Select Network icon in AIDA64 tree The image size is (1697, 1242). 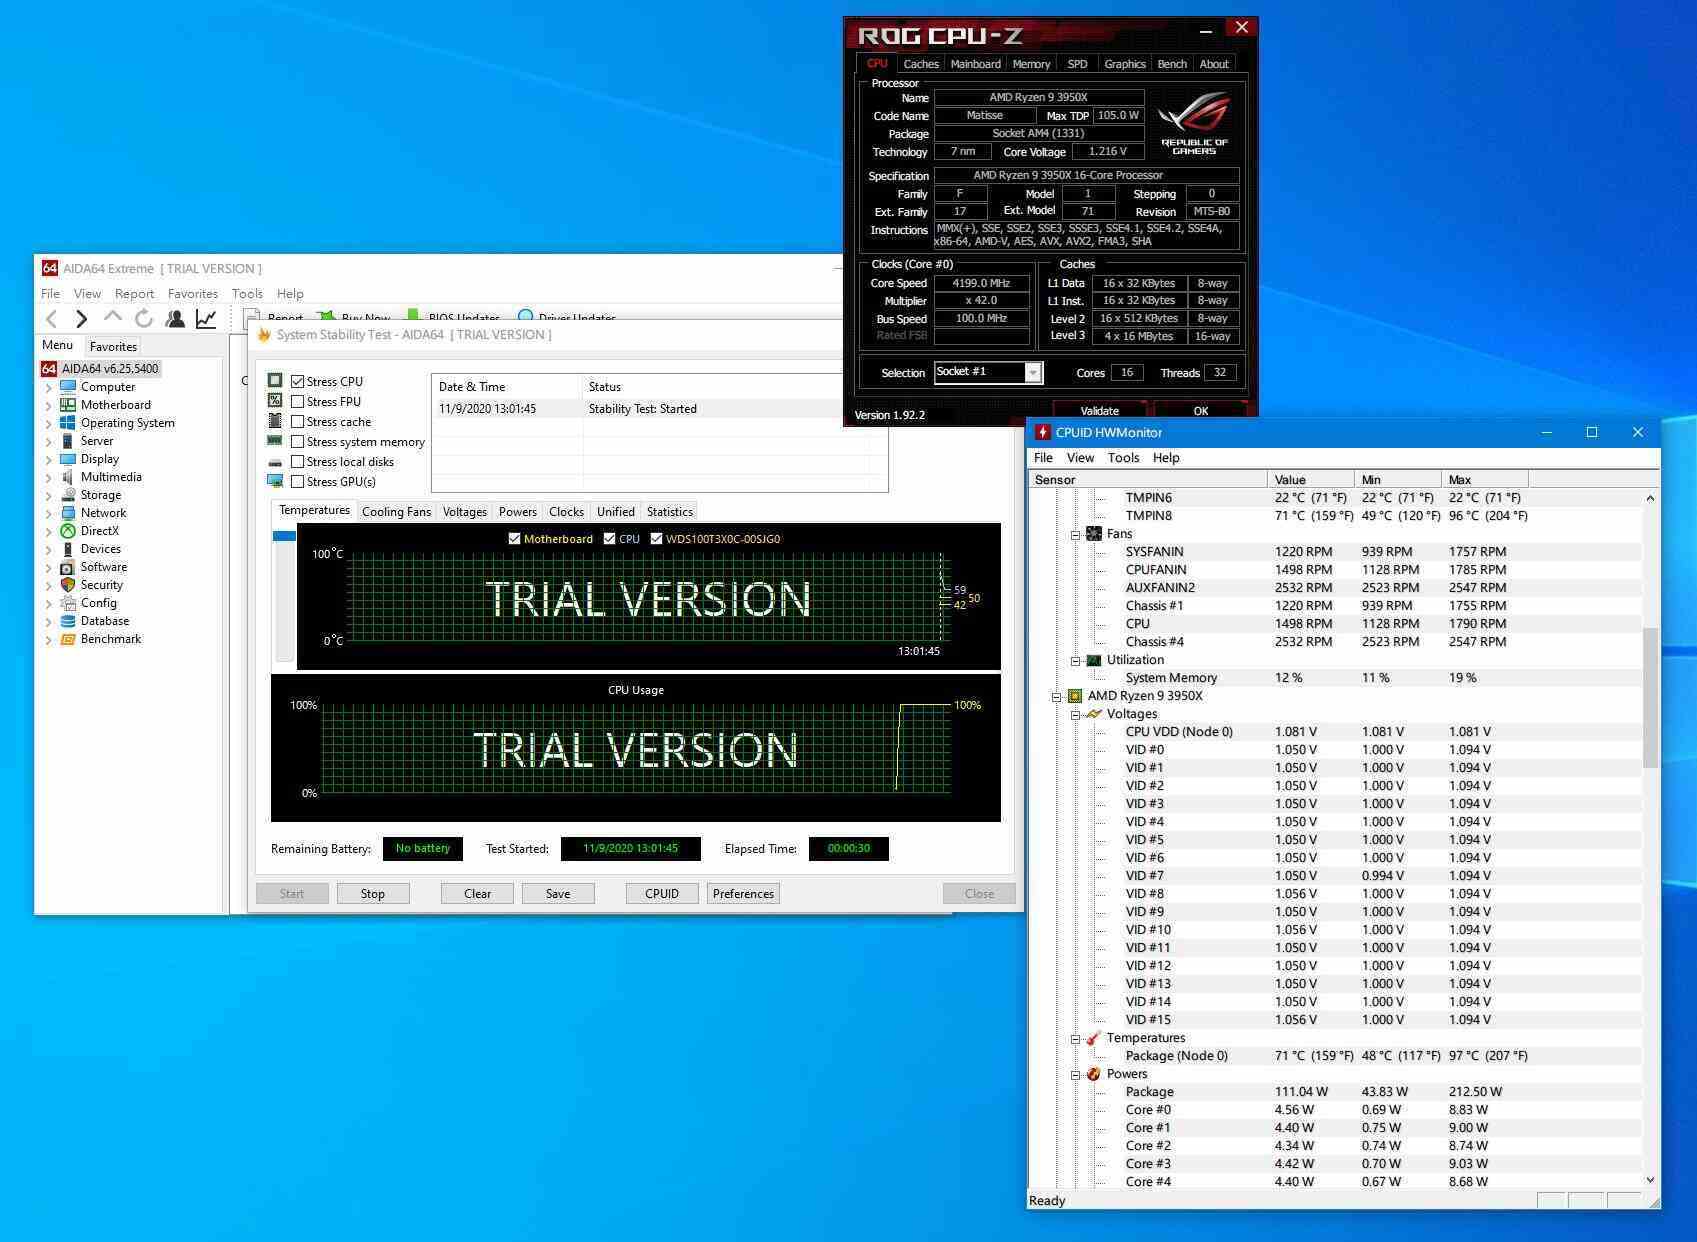68,513
